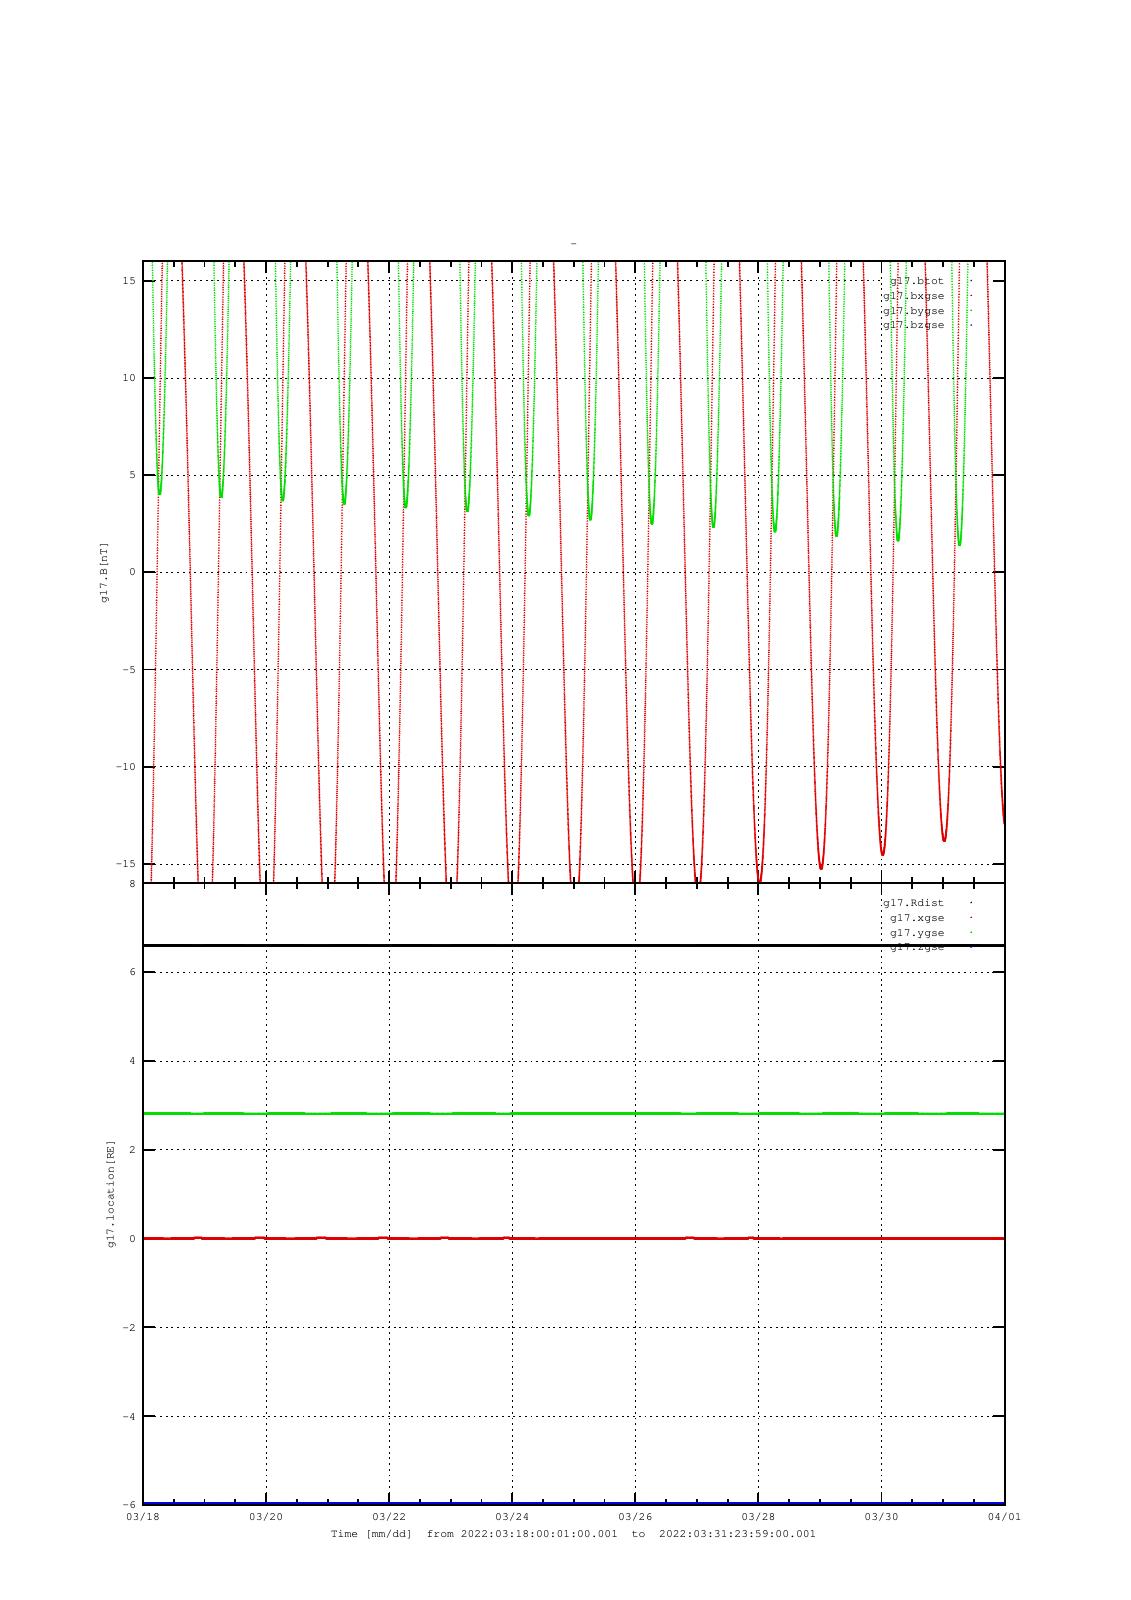Select the g17.bzgse legend label
The height and width of the screenshot is (1600, 1131).
913,325
